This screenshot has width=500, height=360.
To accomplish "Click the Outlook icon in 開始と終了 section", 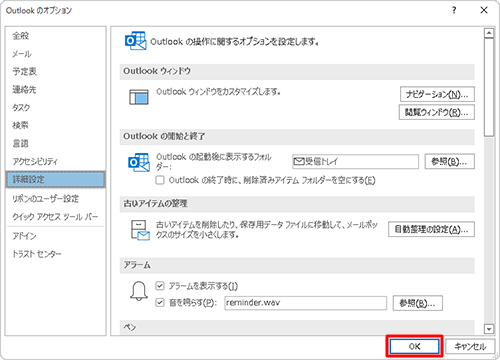I will [139, 162].
